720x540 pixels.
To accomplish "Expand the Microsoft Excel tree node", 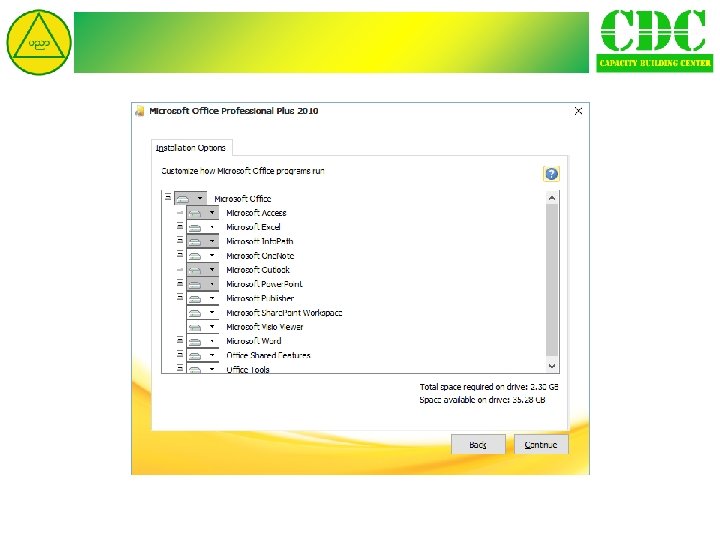I will click(180, 226).
